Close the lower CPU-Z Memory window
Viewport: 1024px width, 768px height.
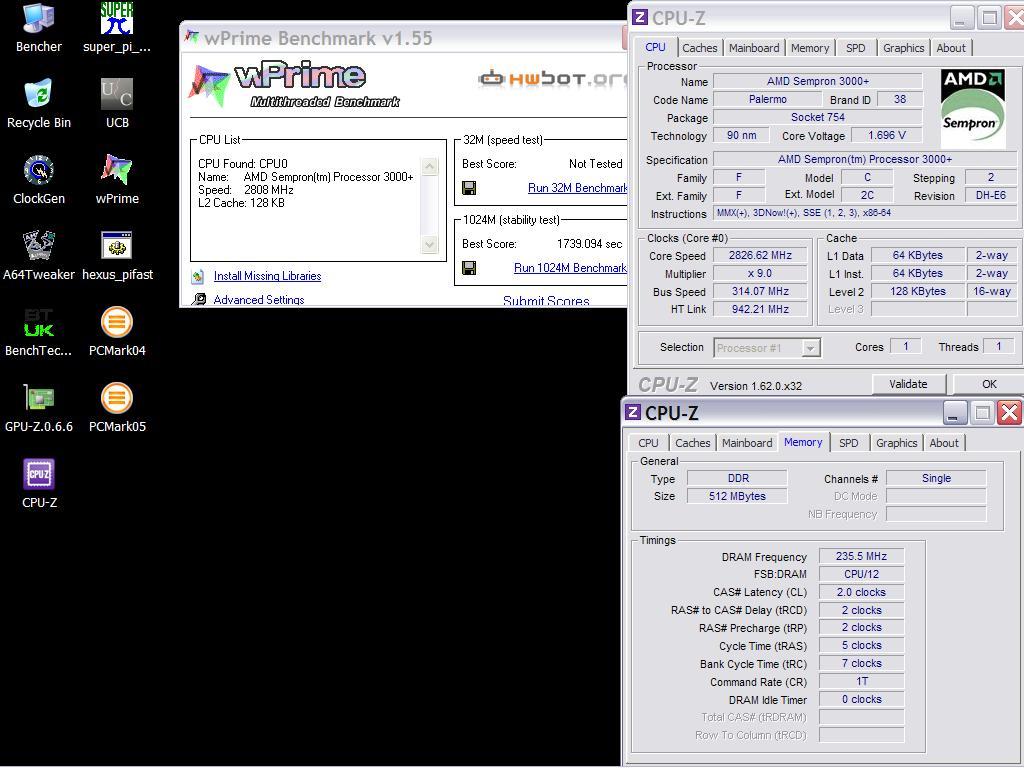click(1009, 413)
